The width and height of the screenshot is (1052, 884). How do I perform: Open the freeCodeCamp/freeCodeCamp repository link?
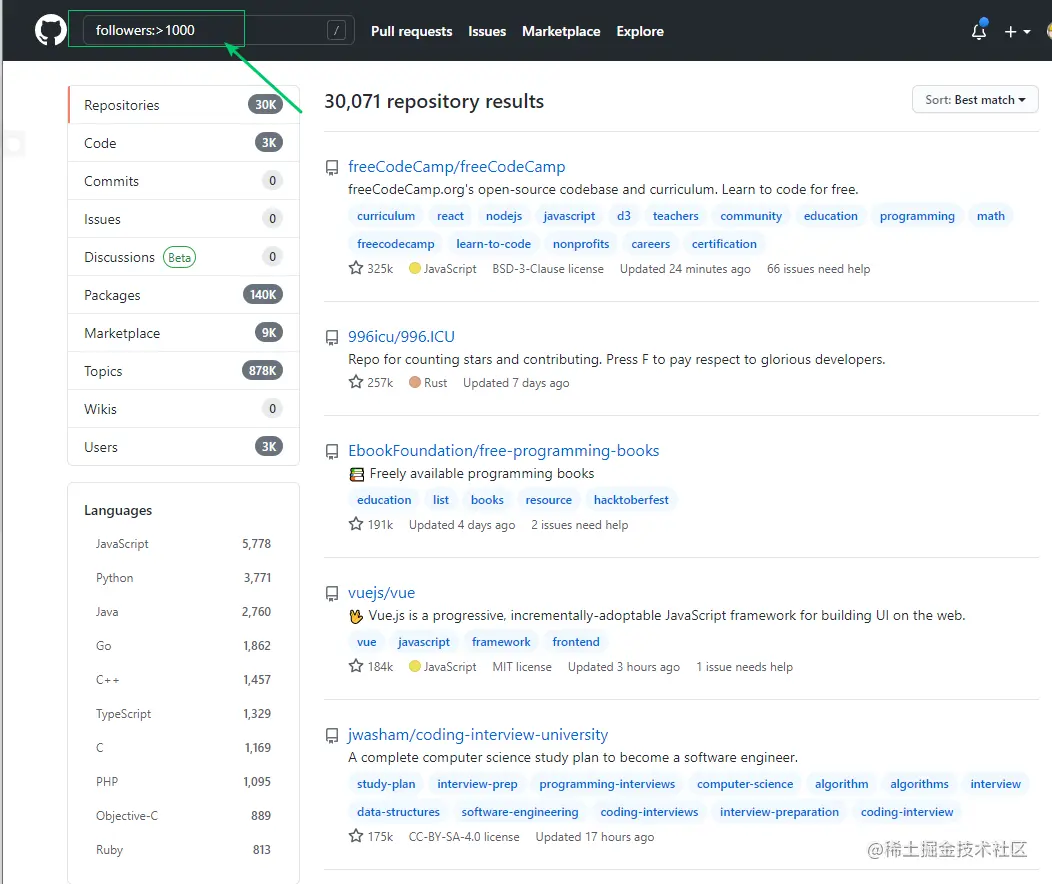456,166
